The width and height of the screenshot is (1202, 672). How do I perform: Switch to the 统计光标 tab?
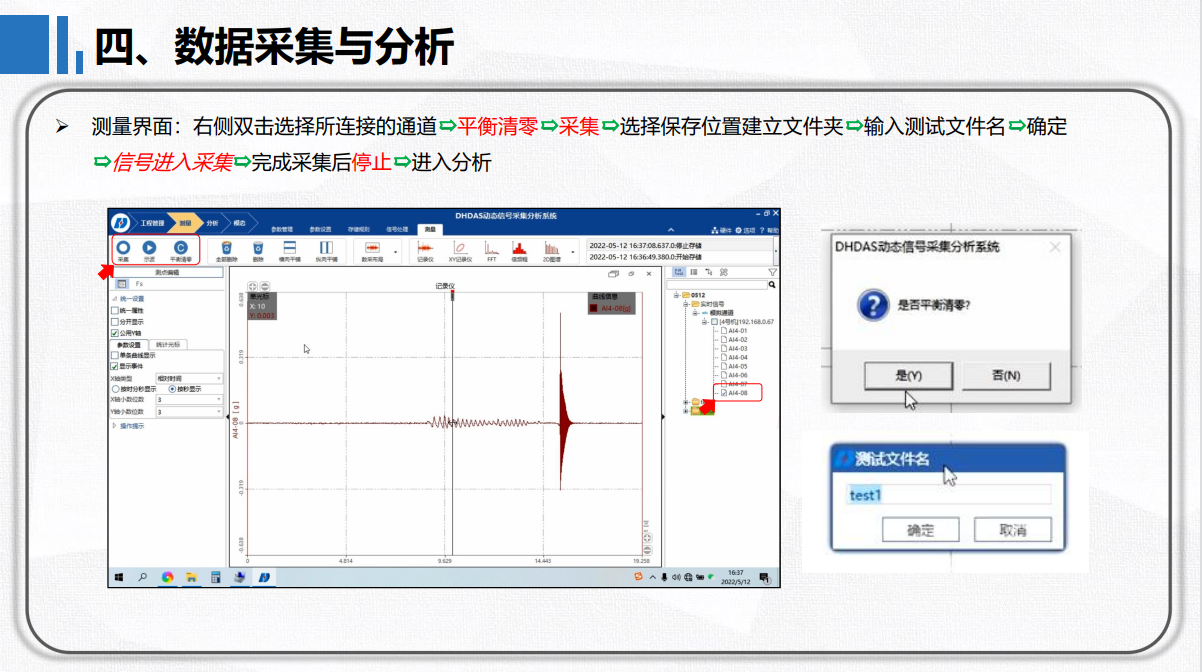[x=168, y=345]
